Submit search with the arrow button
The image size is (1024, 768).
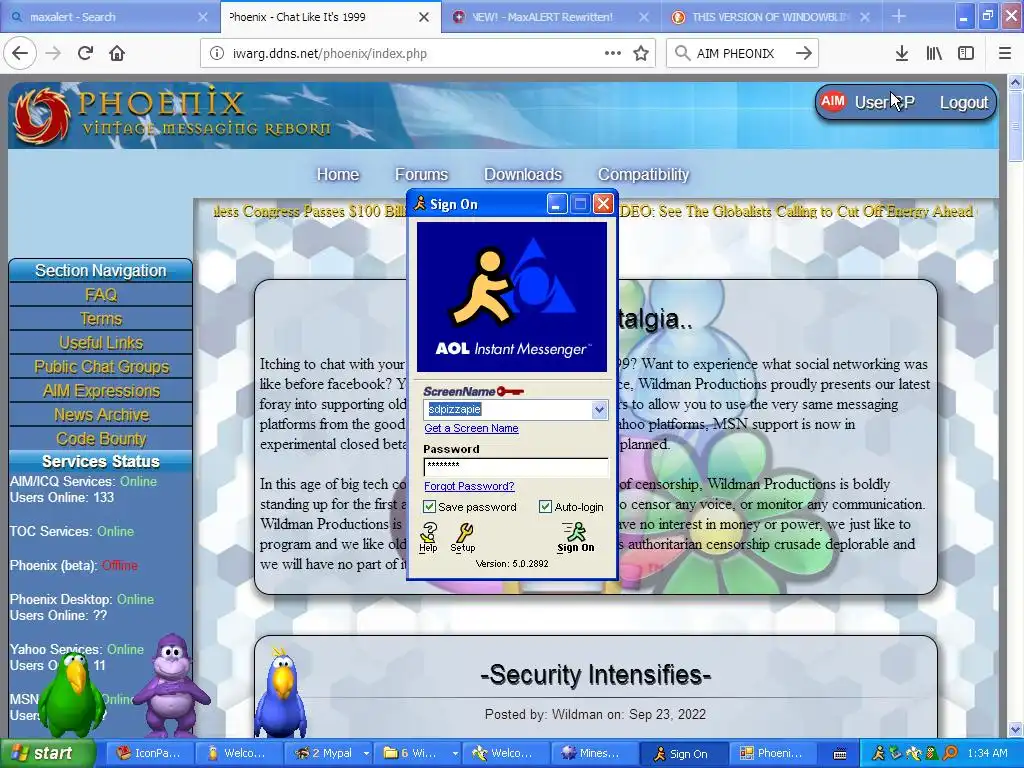[804, 54]
